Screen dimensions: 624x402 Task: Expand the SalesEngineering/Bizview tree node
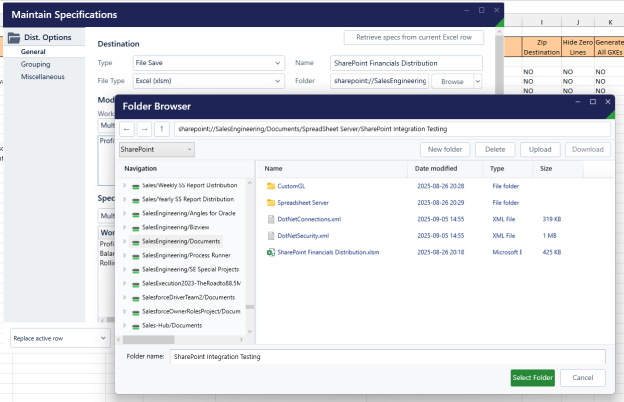(124, 227)
